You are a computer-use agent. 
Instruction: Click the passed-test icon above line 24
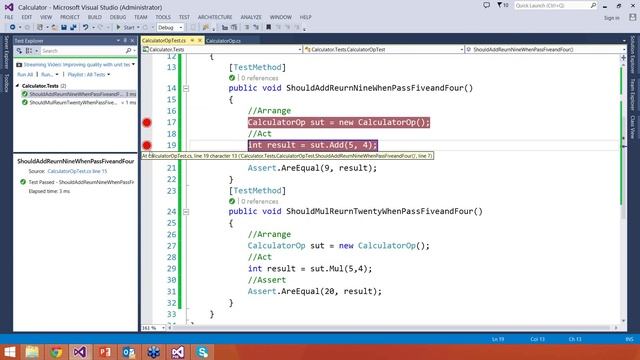pos(232,201)
